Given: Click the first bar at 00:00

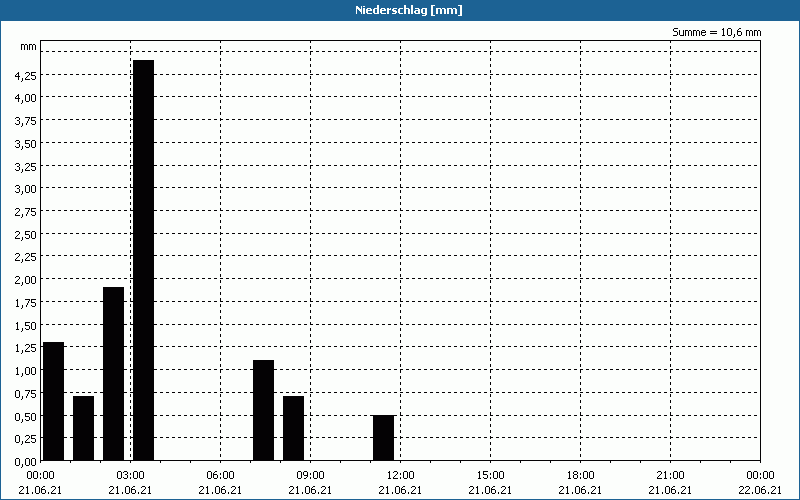Looking at the screenshot, I should click(54, 402).
